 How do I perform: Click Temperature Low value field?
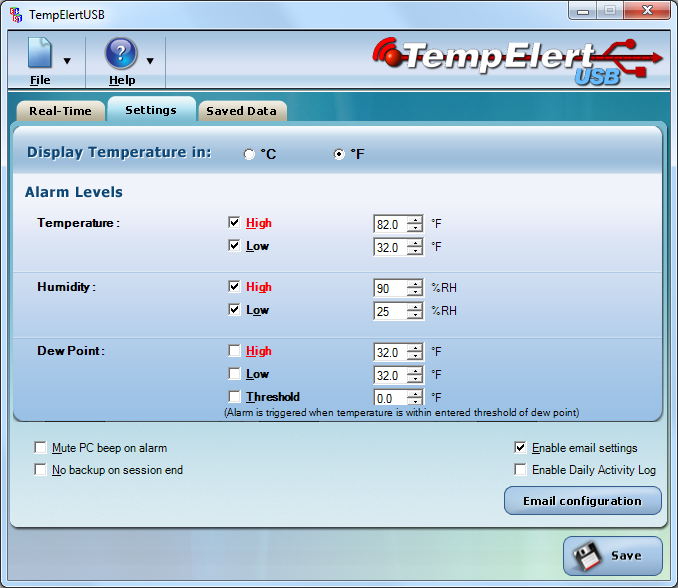pyautogui.click(x=390, y=247)
